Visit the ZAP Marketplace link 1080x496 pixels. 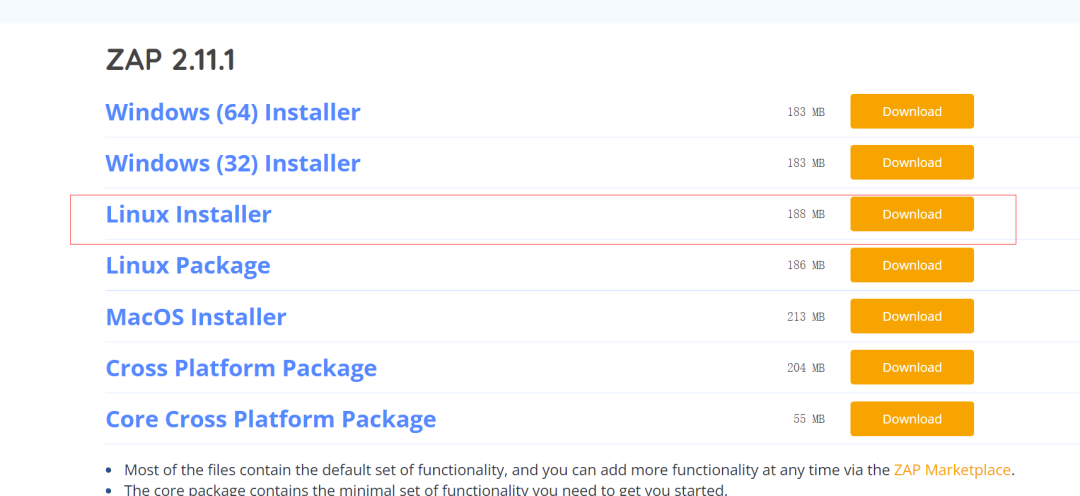[952, 471]
